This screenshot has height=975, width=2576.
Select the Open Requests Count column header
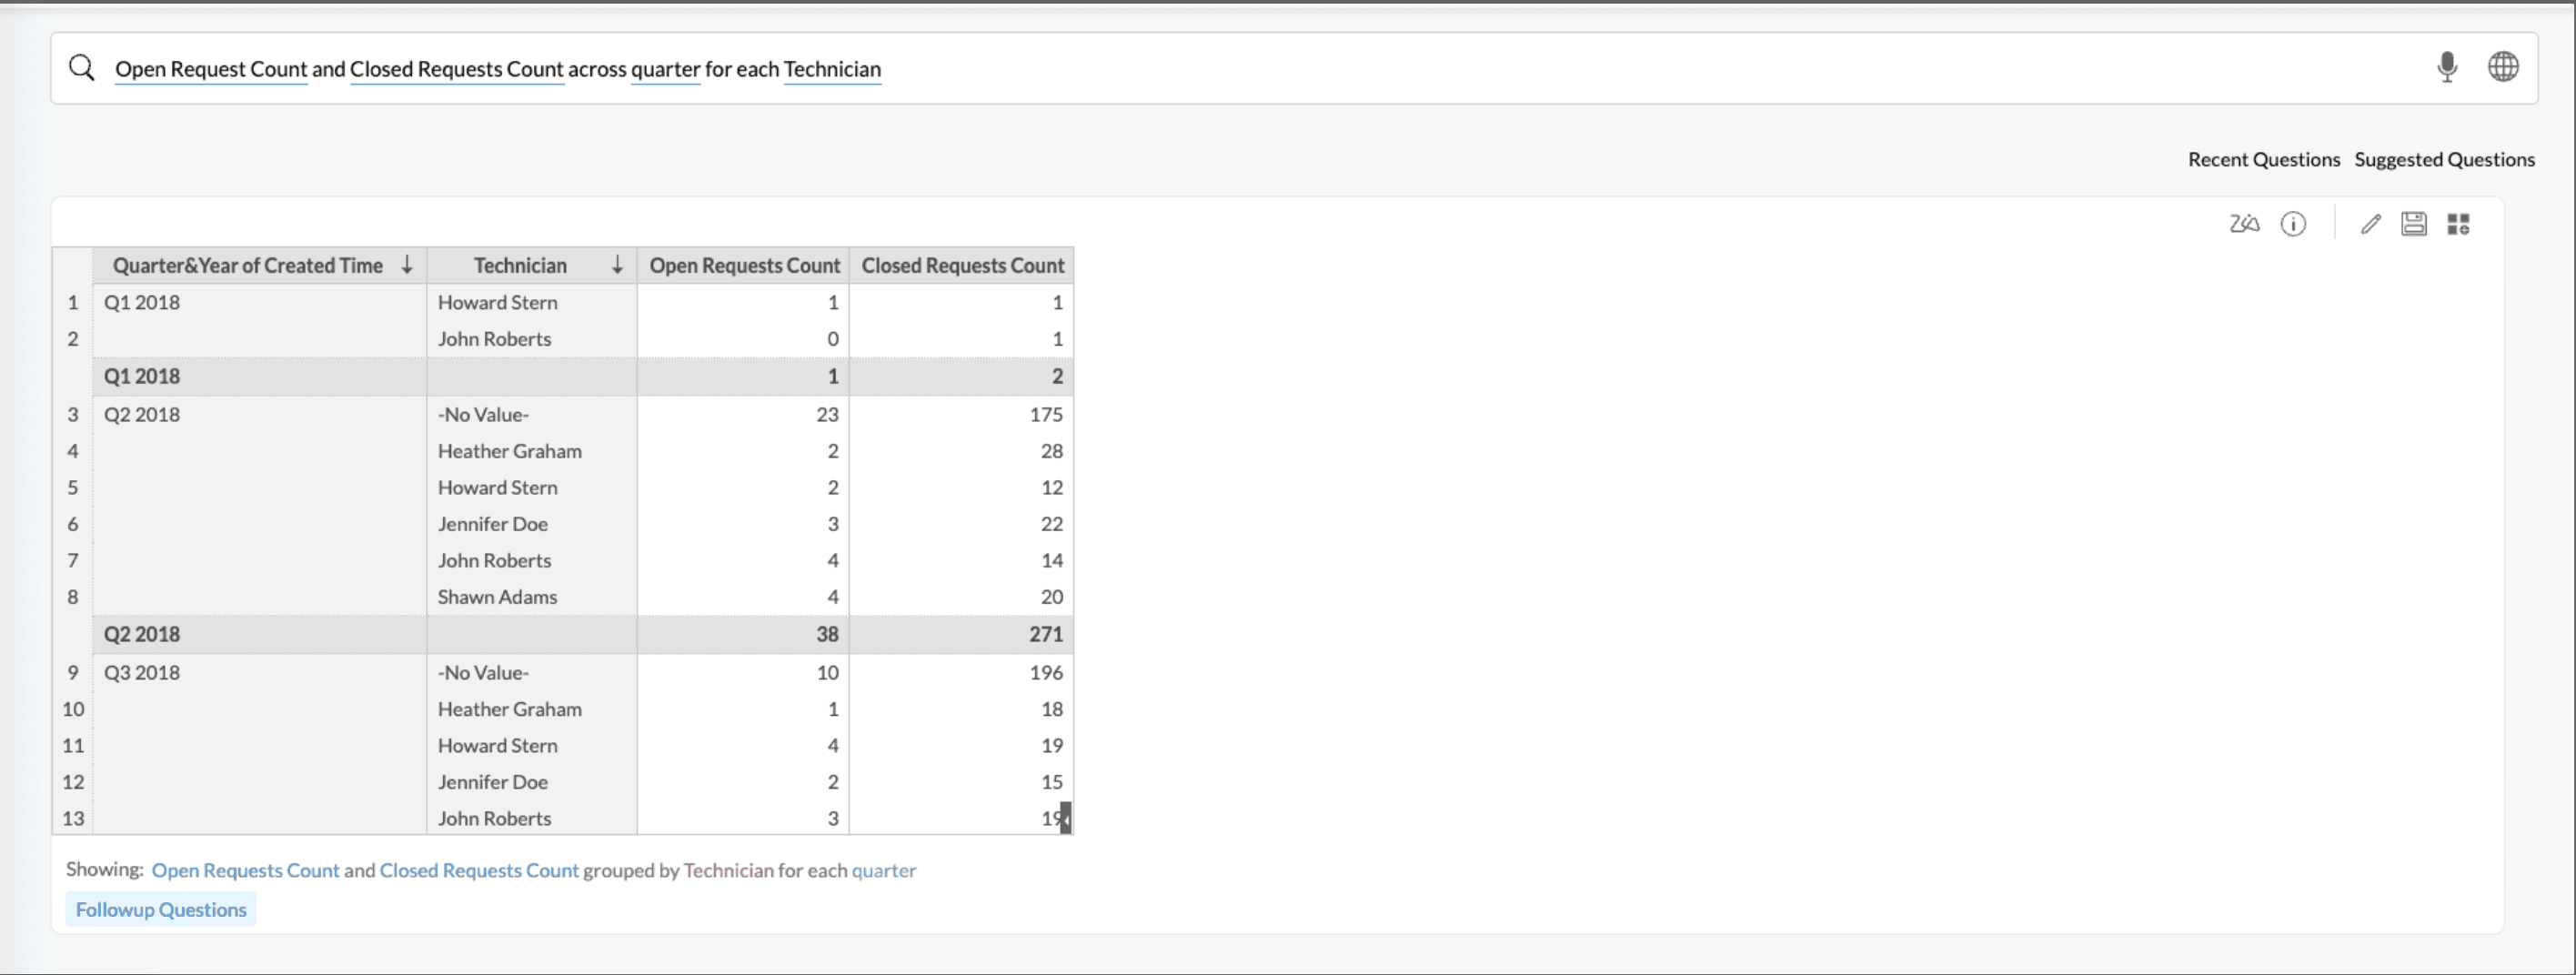744,265
